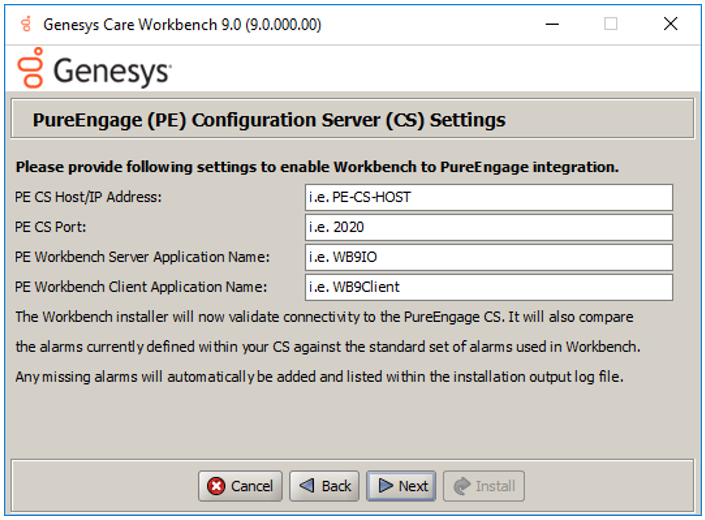Close the Genesys Care Workbench installer
The width and height of the screenshot is (705, 520).
[670, 24]
